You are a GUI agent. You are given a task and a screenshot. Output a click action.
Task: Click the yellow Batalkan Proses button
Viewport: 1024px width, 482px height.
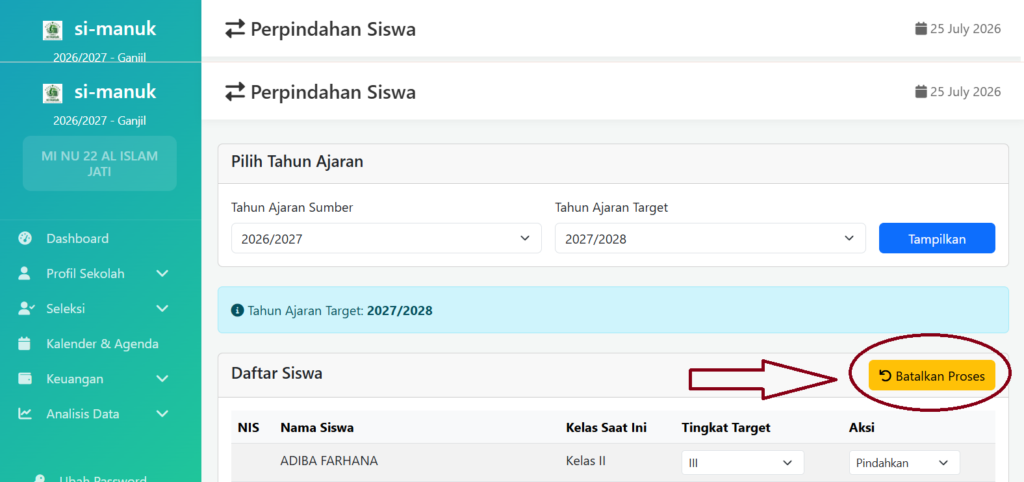931,376
